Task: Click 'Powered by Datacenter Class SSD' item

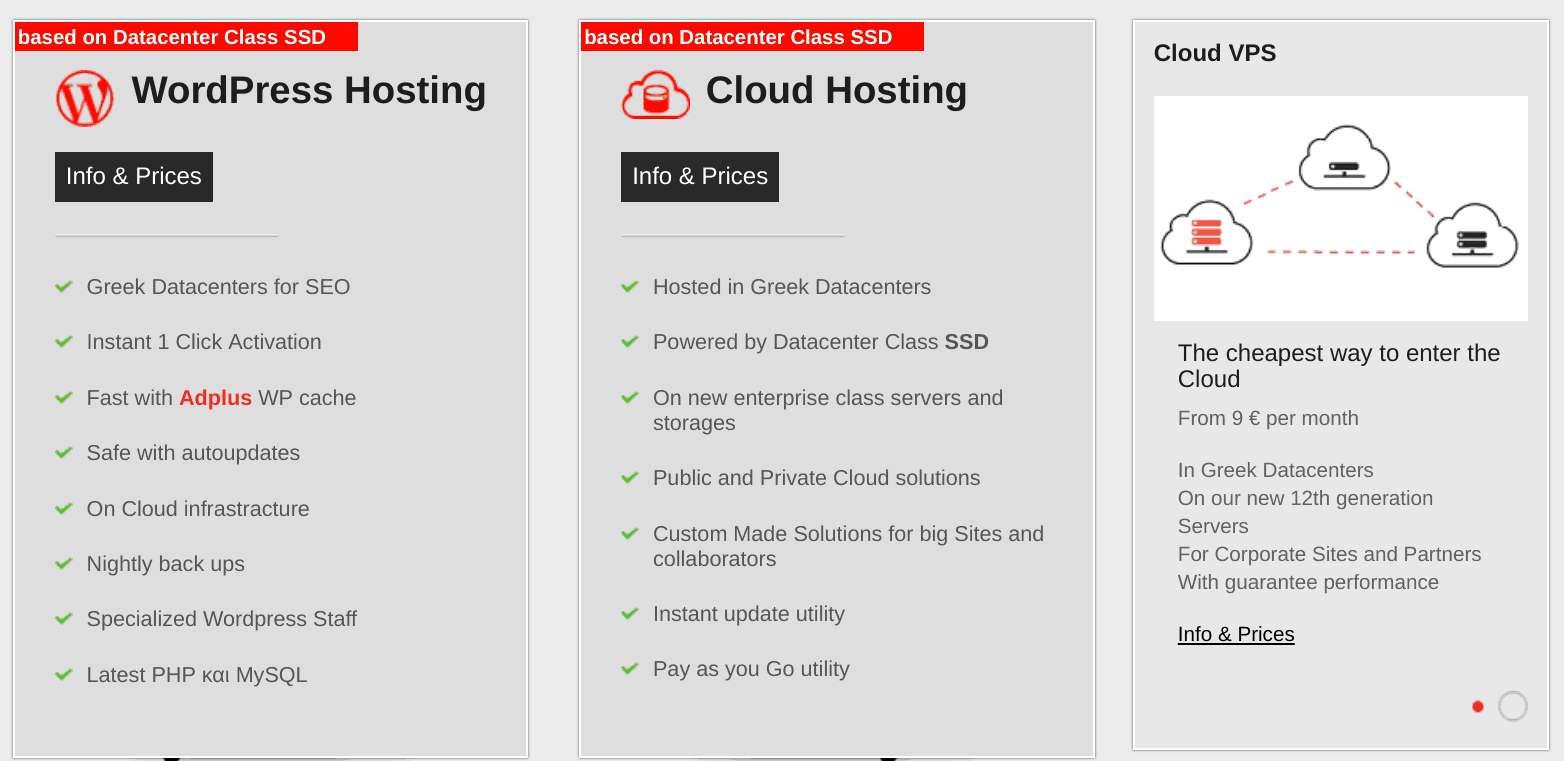Action: (821, 342)
